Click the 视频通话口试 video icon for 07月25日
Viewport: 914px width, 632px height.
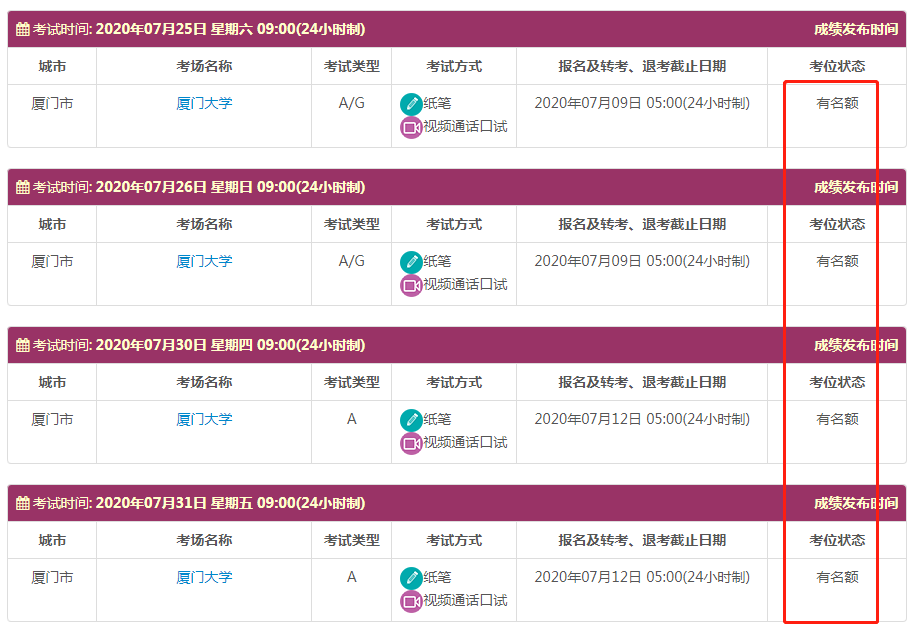411,128
